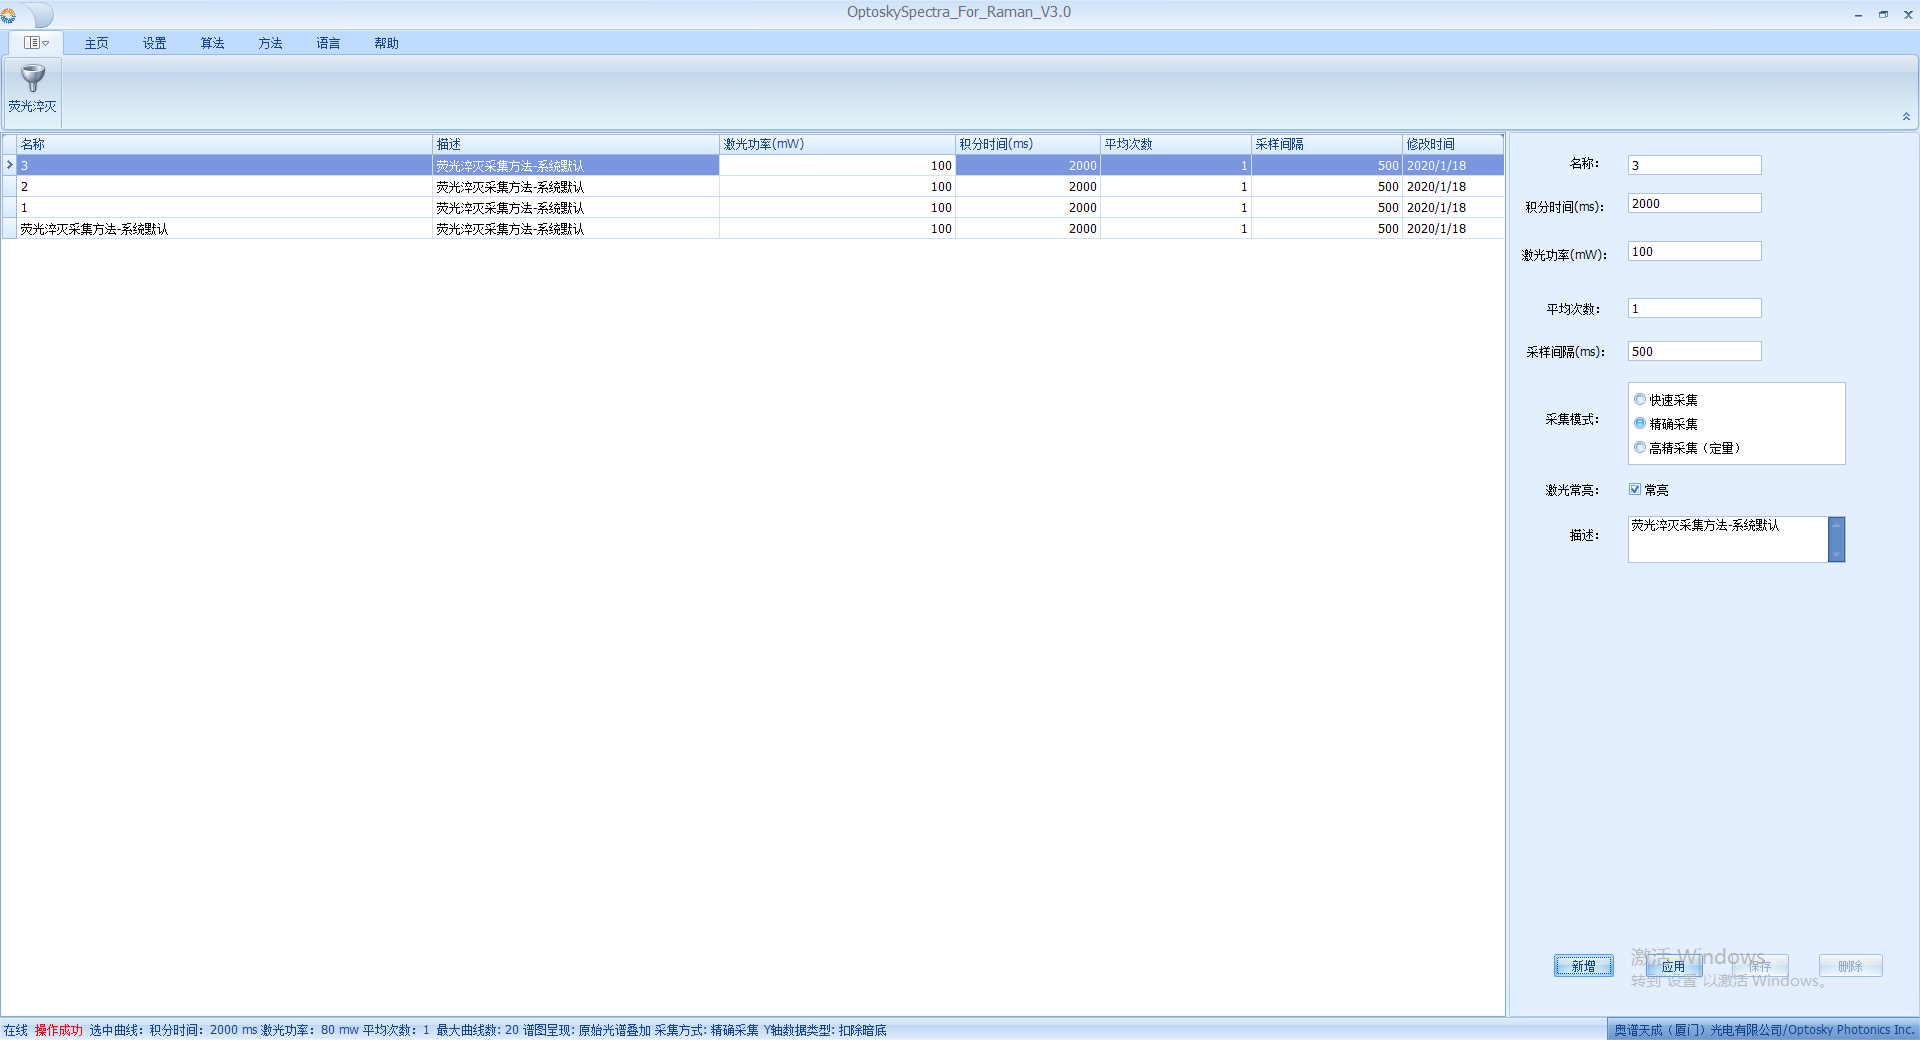Click the 积分时间(ms) input field
The height and width of the screenshot is (1040, 1920).
point(1694,204)
